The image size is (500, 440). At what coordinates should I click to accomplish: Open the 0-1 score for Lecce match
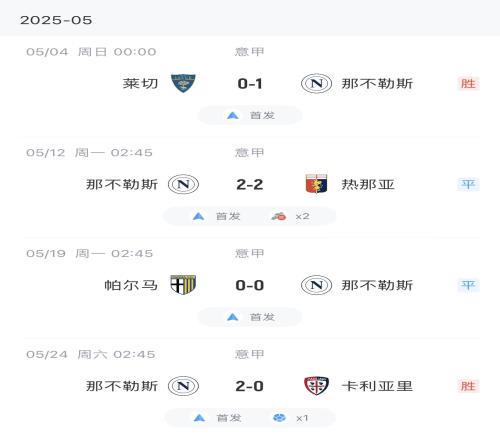tap(250, 83)
